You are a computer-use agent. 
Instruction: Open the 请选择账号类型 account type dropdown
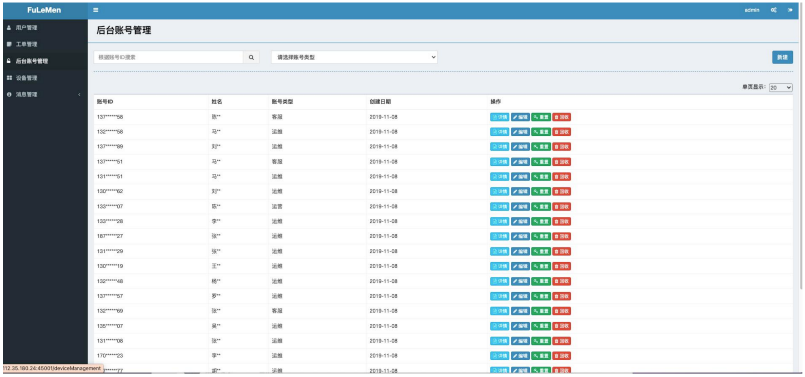354,58
